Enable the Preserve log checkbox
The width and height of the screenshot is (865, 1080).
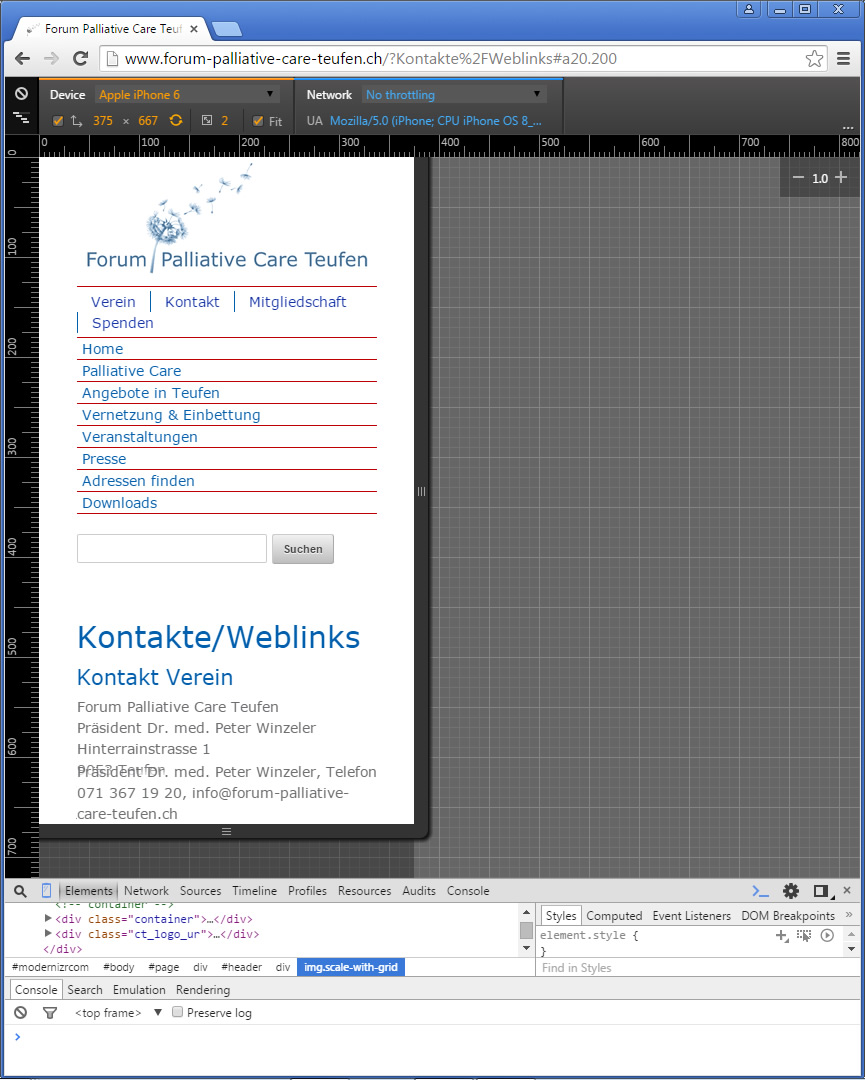click(178, 1013)
